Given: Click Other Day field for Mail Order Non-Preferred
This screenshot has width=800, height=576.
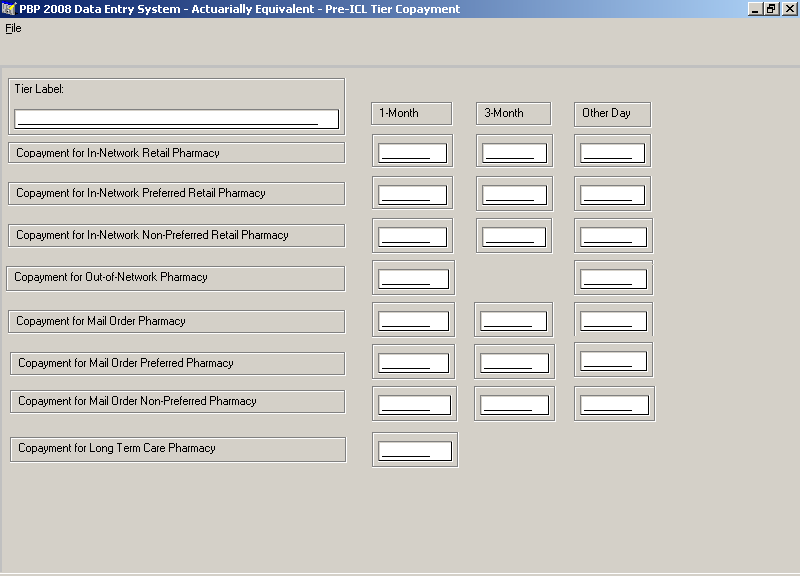Looking at the screenshot, I should (x=614, y=405).
